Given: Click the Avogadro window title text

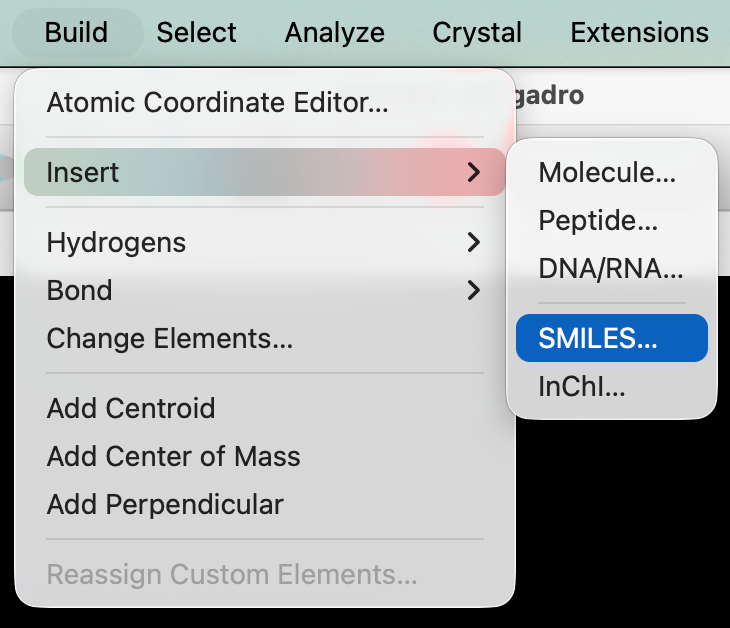Looking at the screenshot, I should [x=548, y=96].
